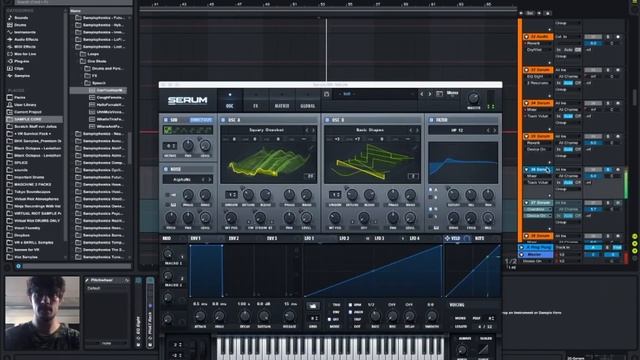Select LFO 2 modulation tab

coord(344,238)
